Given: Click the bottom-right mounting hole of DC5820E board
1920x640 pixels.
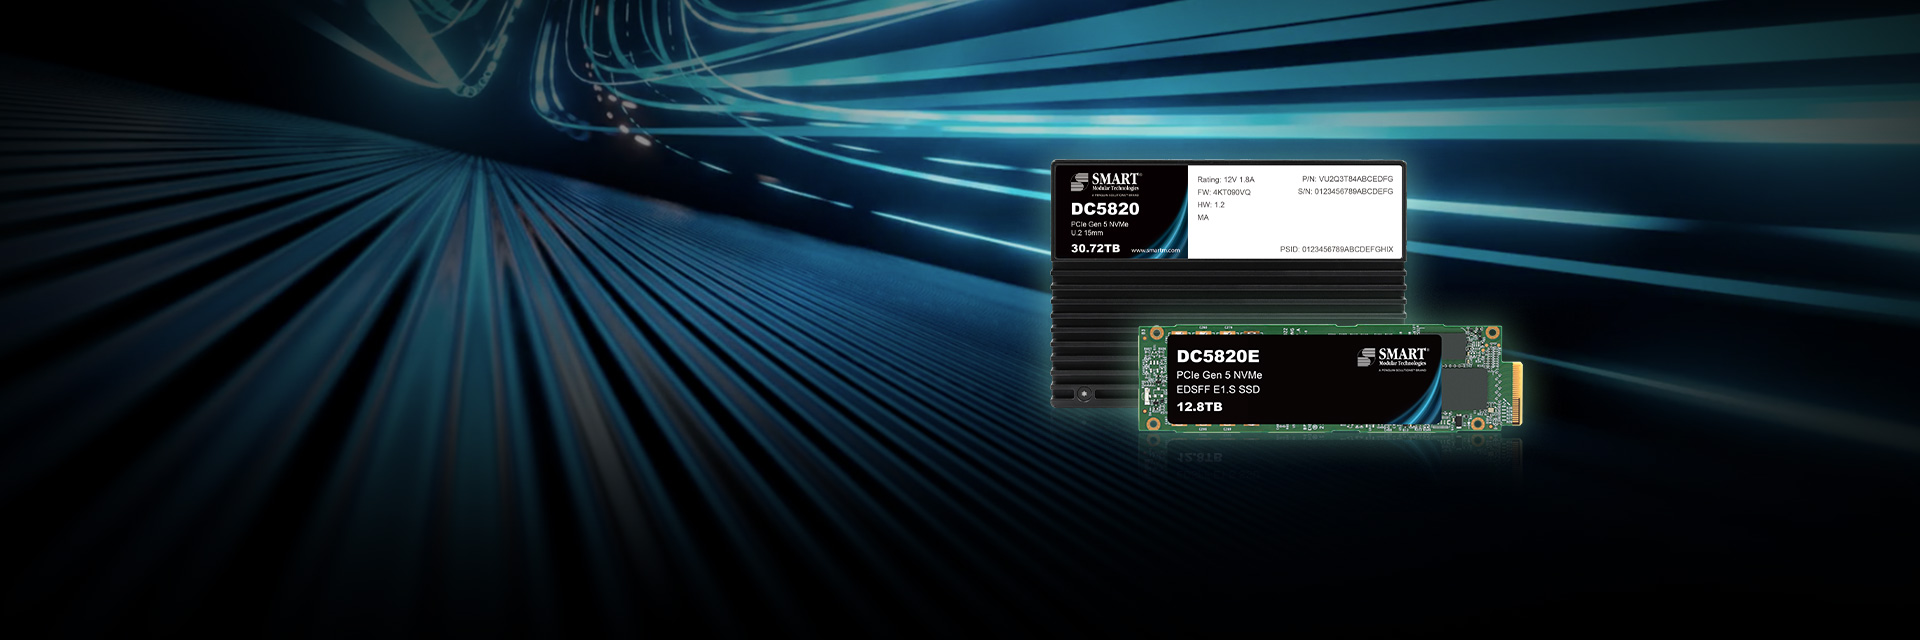Looking at the screenshot, I should point(1478,424).
